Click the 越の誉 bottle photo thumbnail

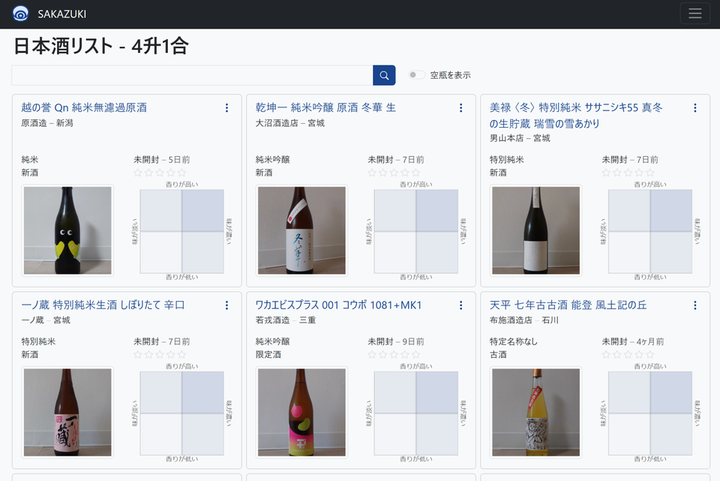tap(68, 230)
